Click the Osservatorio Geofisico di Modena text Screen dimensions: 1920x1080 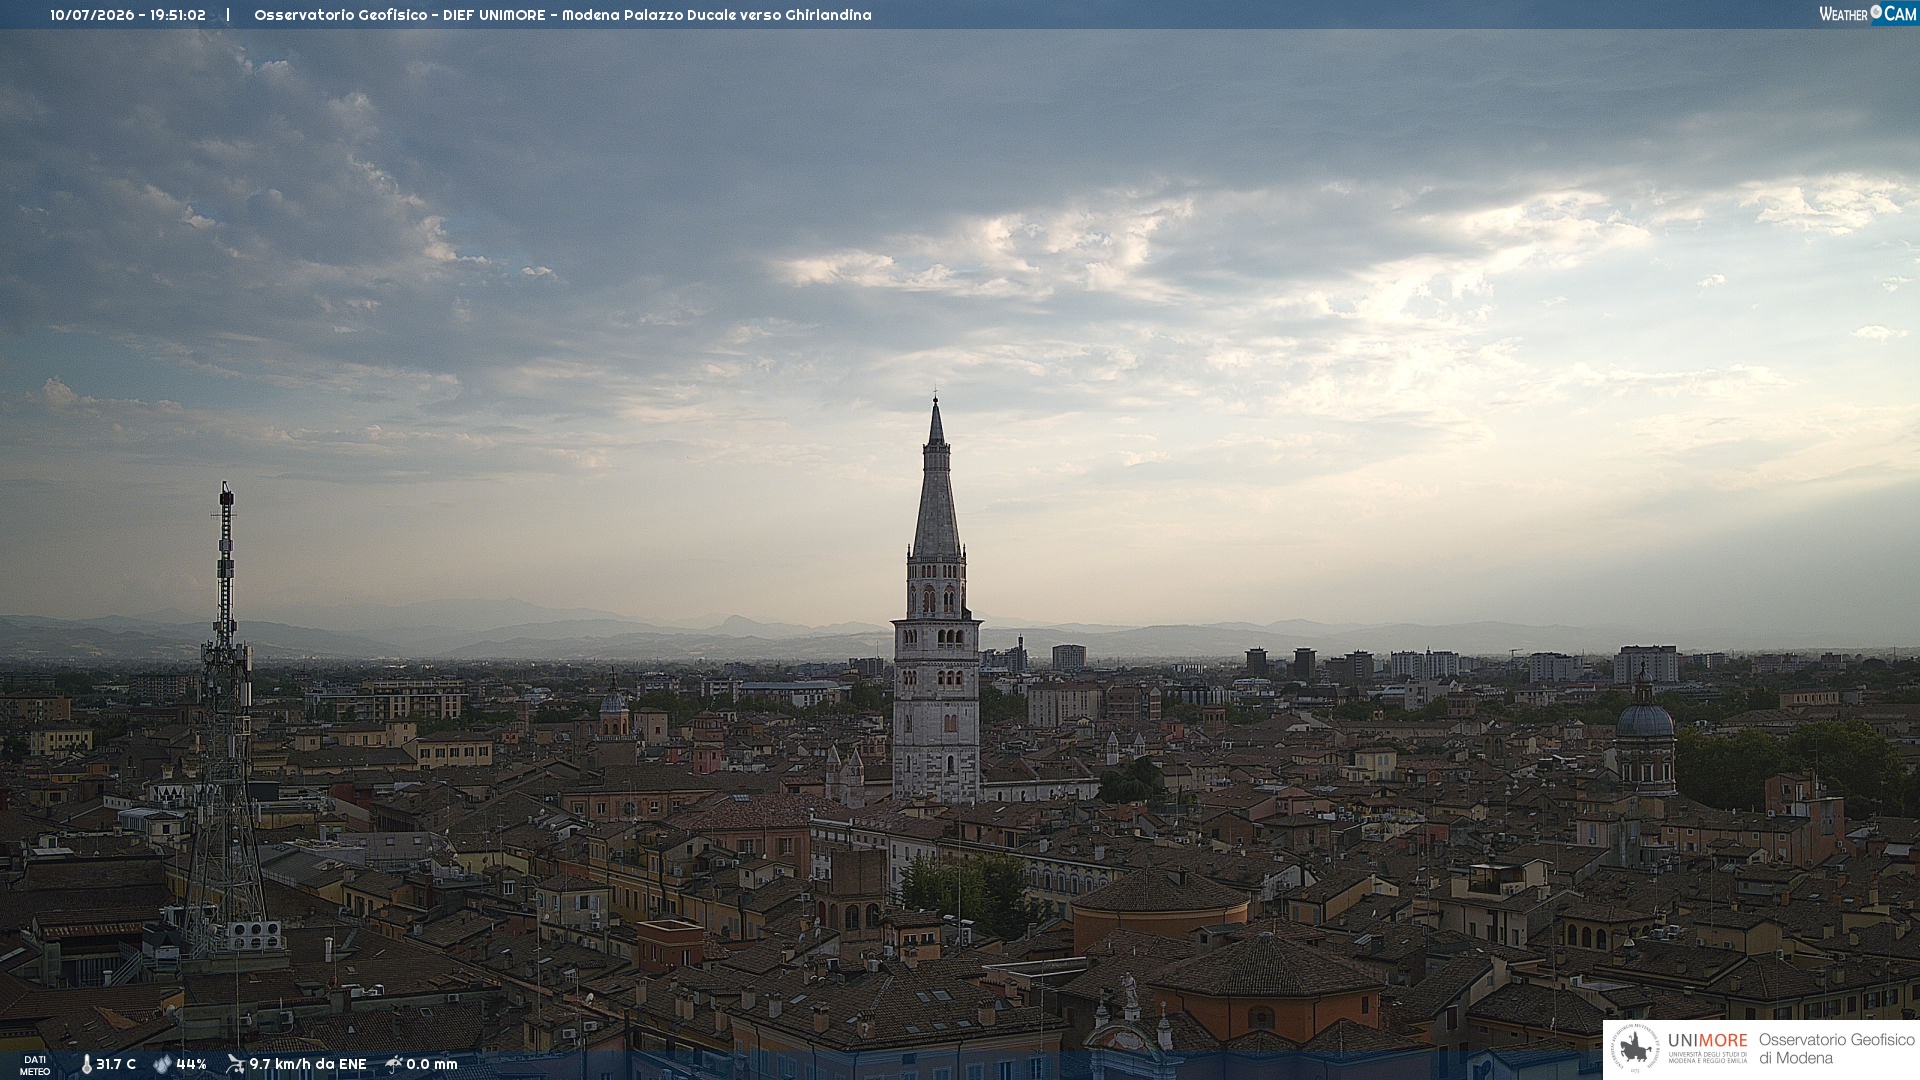pos(1836,1049)
